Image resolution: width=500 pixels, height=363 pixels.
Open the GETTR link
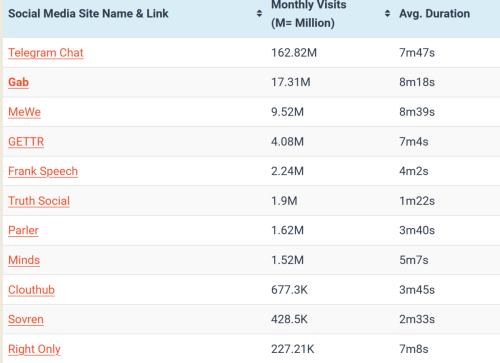point(26,142)
